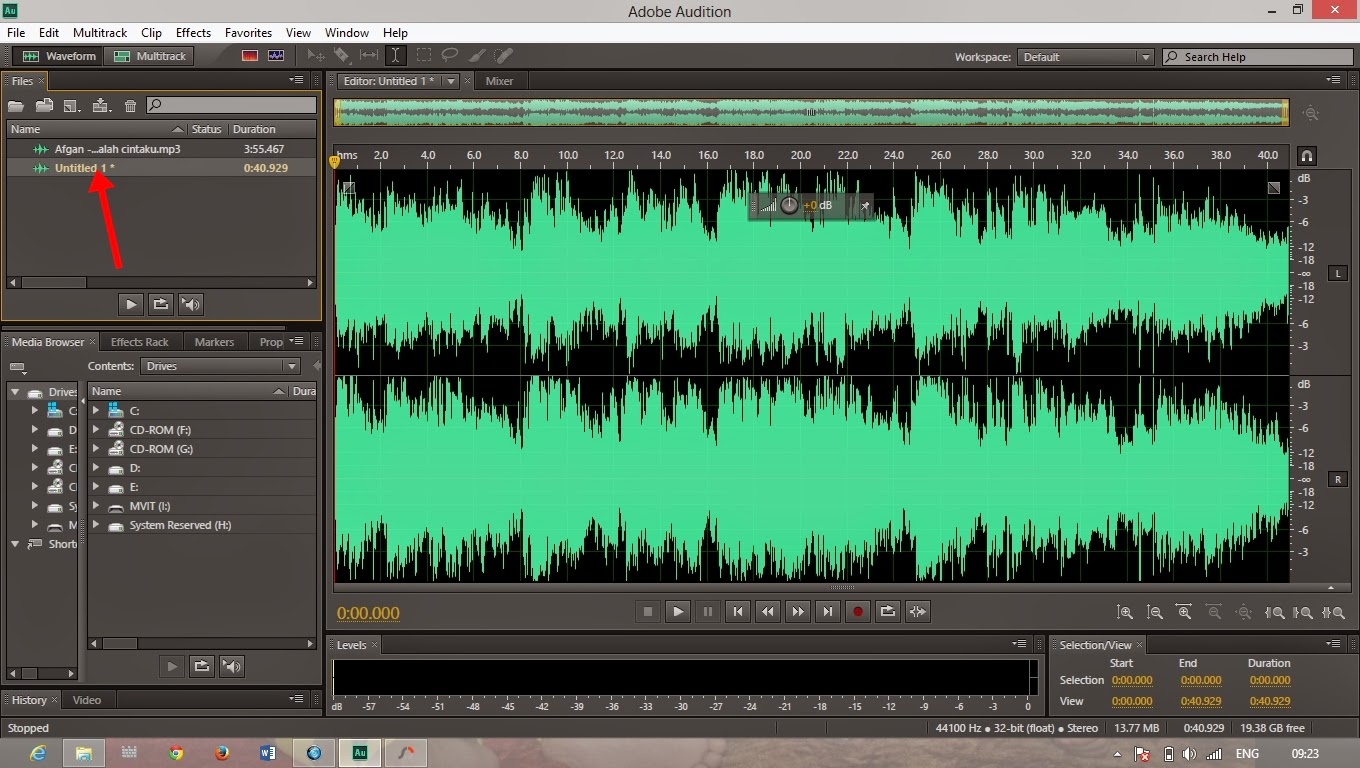Click the Fast Forward button
1360x768 pixels.
[797, 612]
